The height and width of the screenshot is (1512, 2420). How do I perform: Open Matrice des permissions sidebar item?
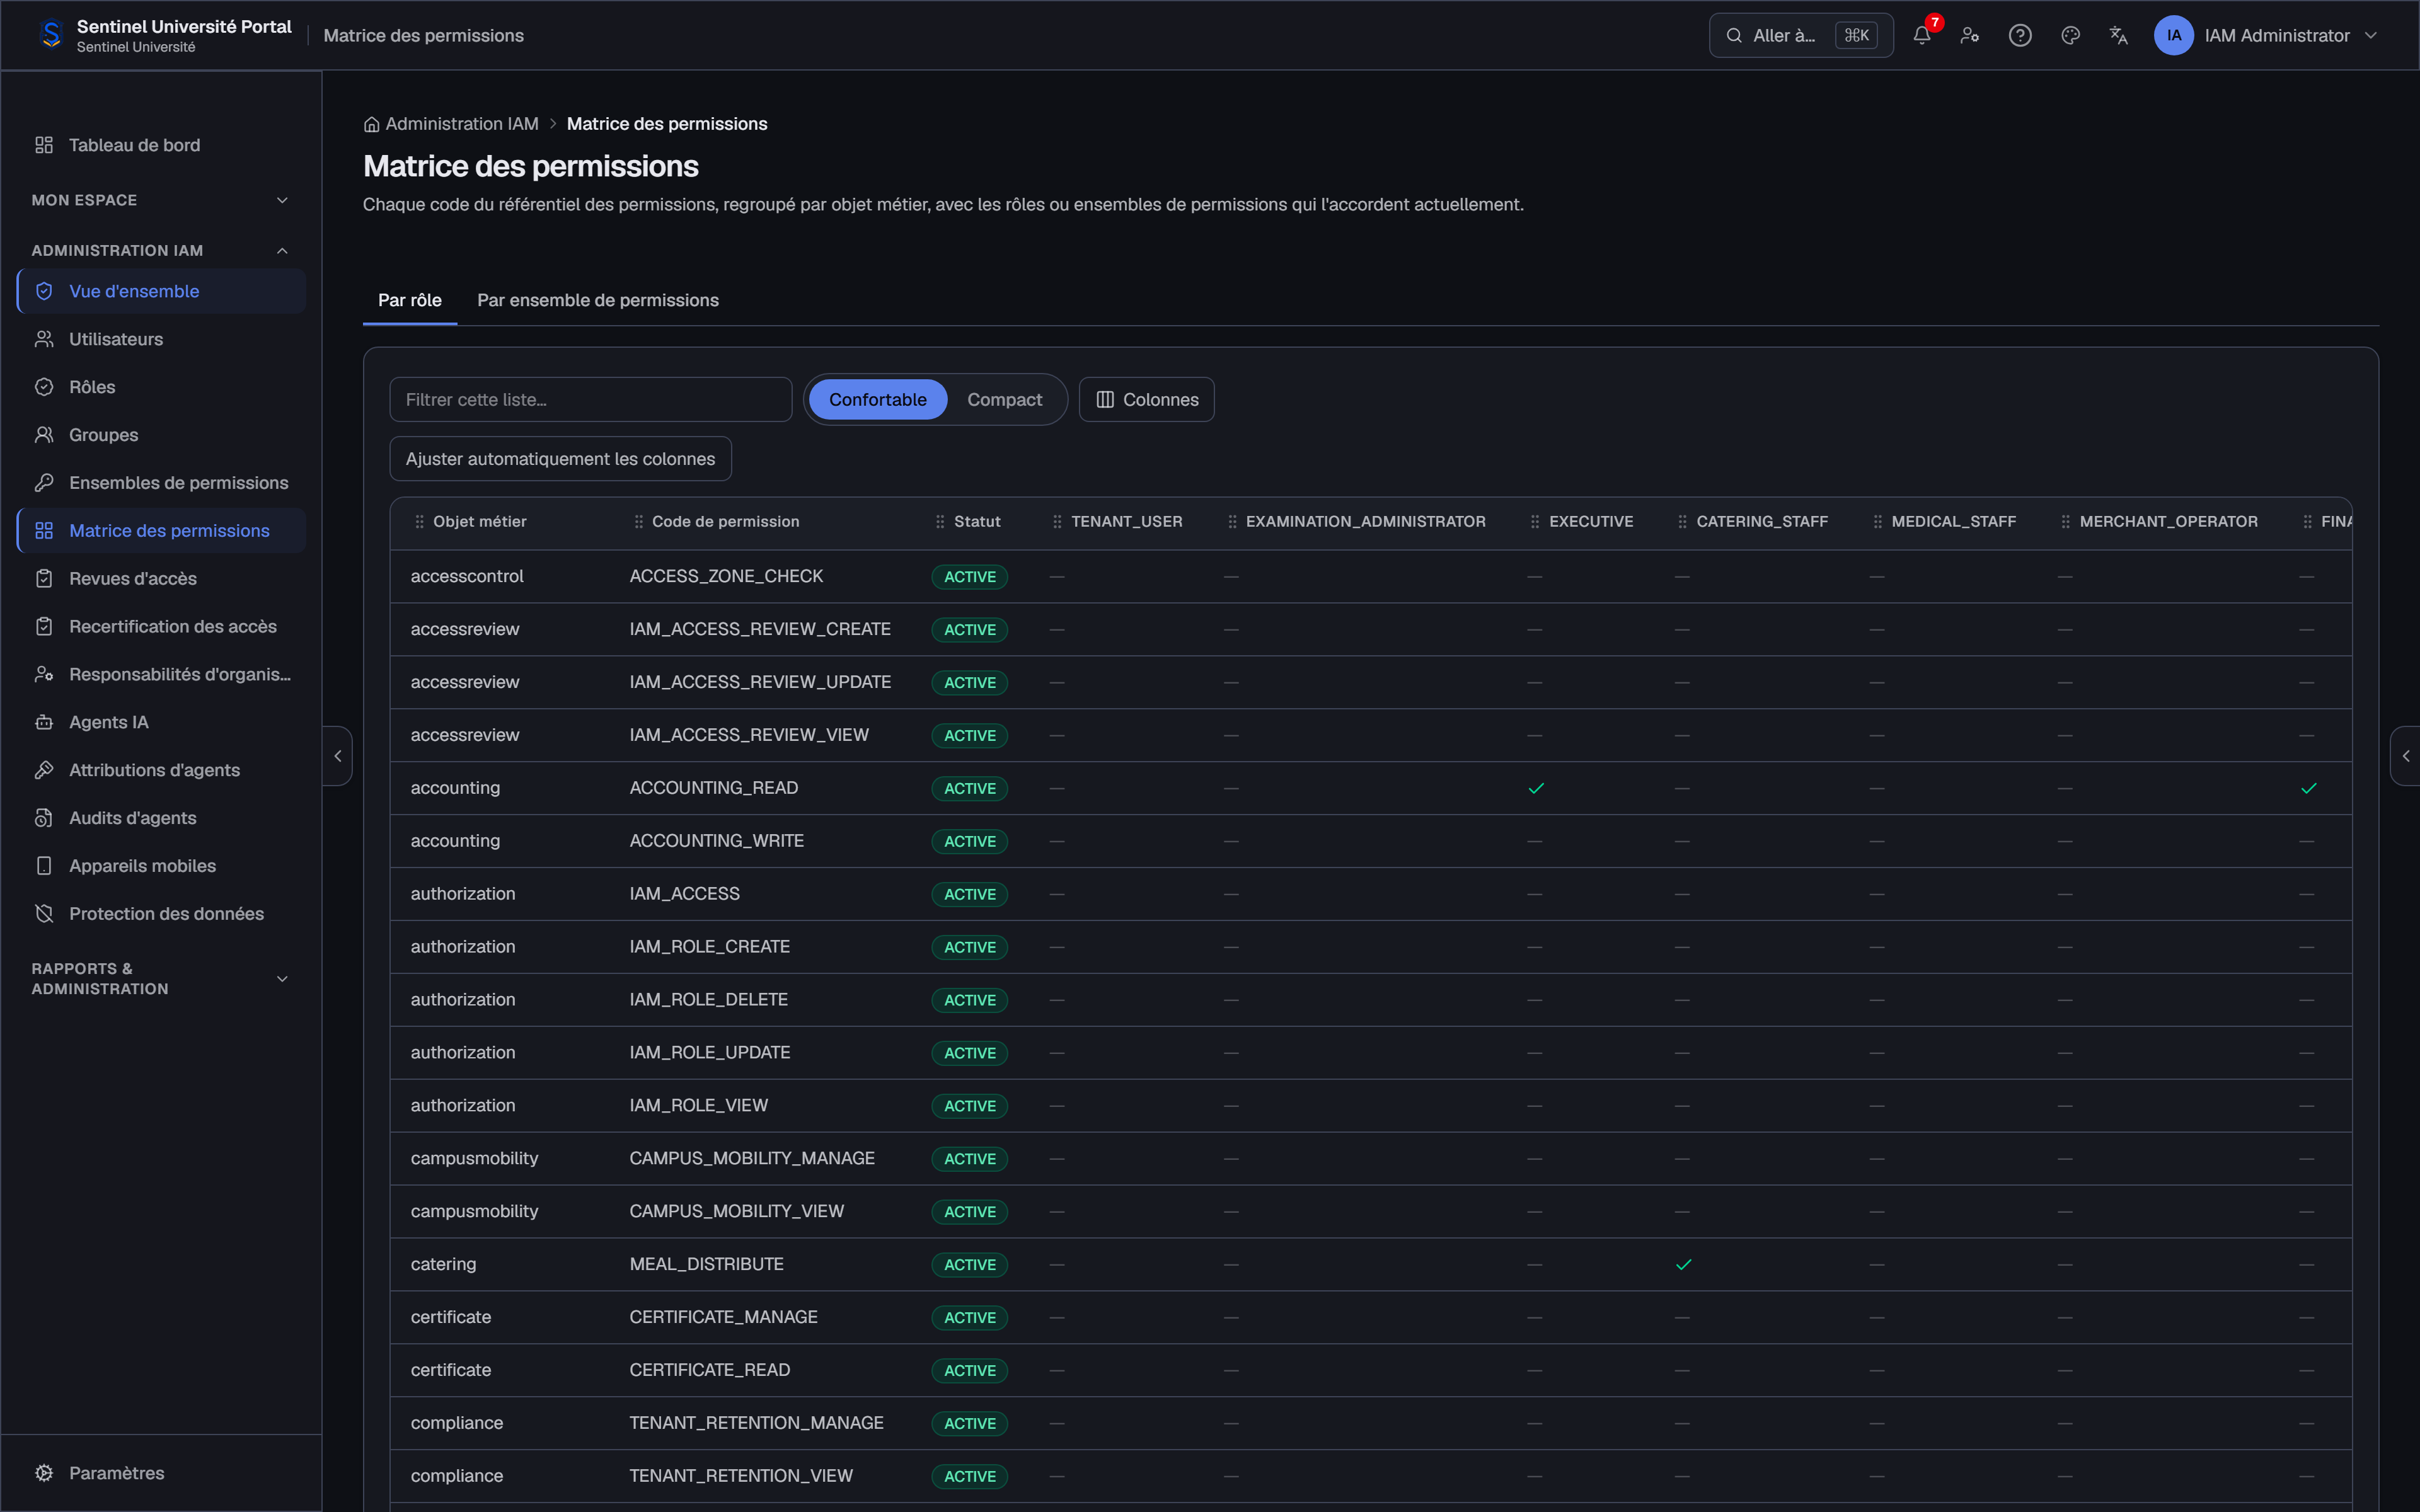[161, 531]
